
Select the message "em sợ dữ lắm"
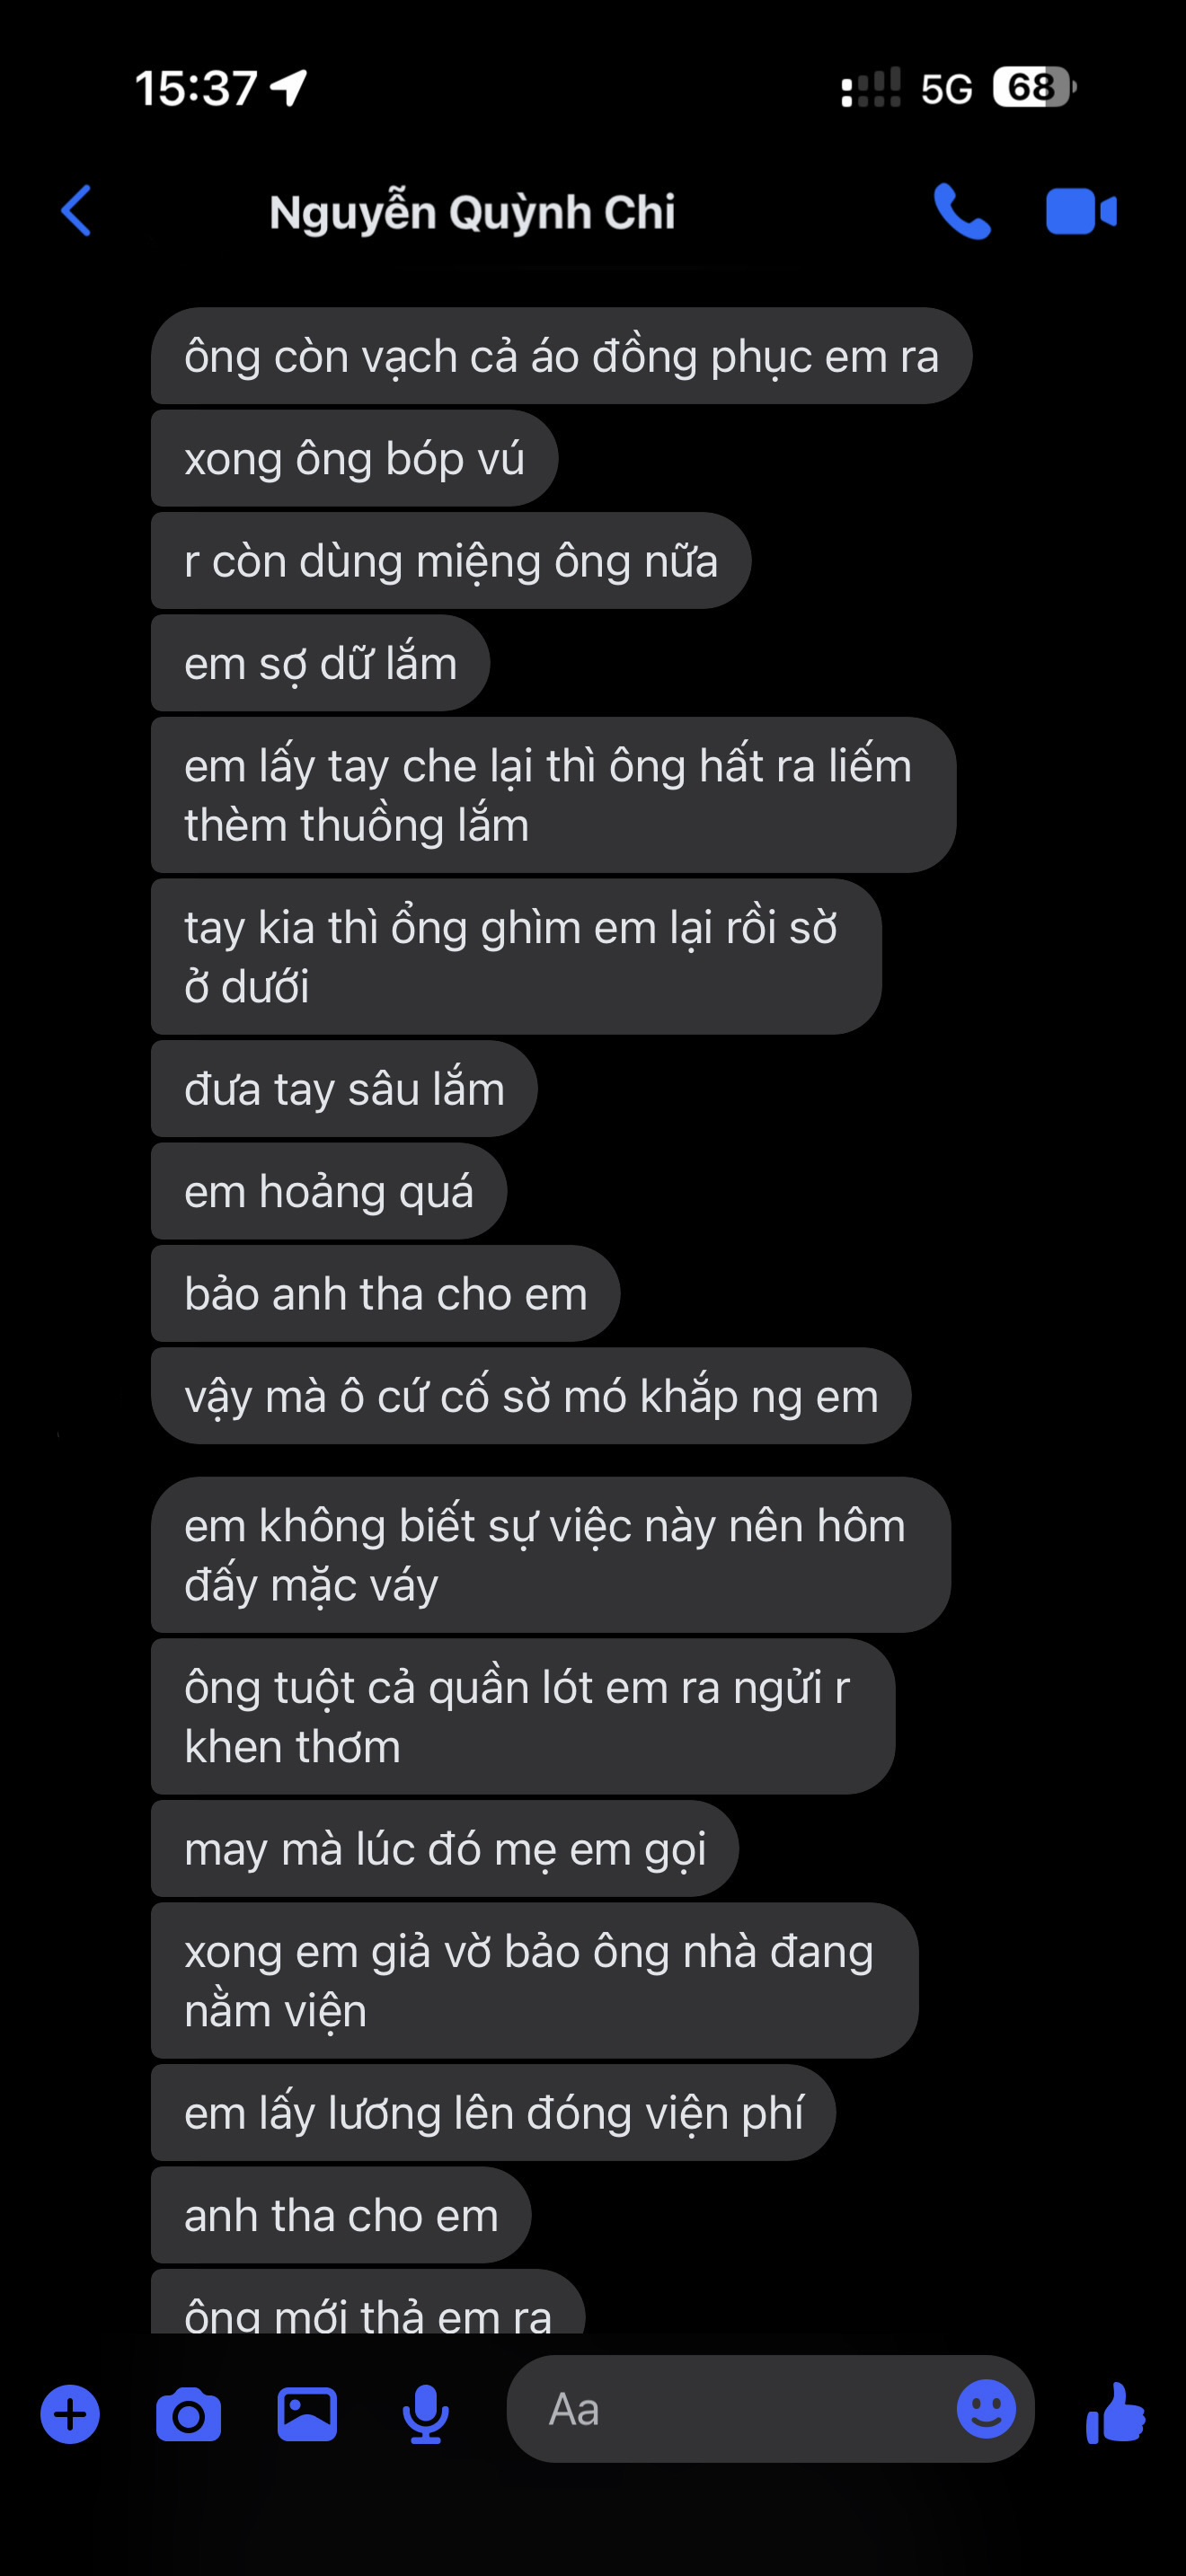pos(320,663)
